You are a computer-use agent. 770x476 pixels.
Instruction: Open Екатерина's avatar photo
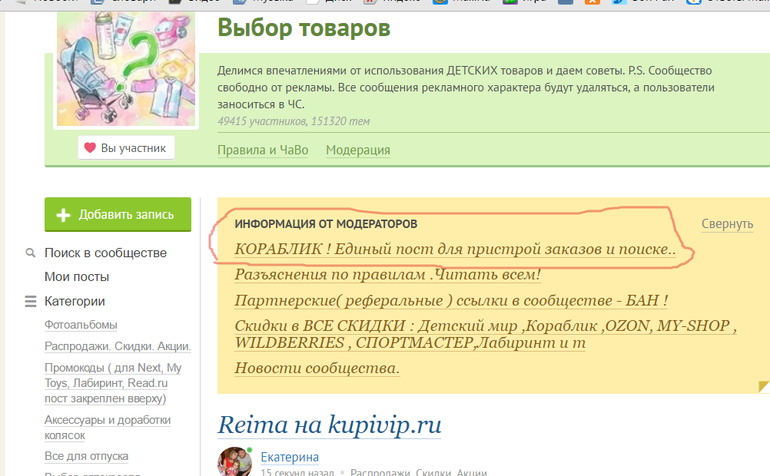pyautogui.click(x=233, y=461)
